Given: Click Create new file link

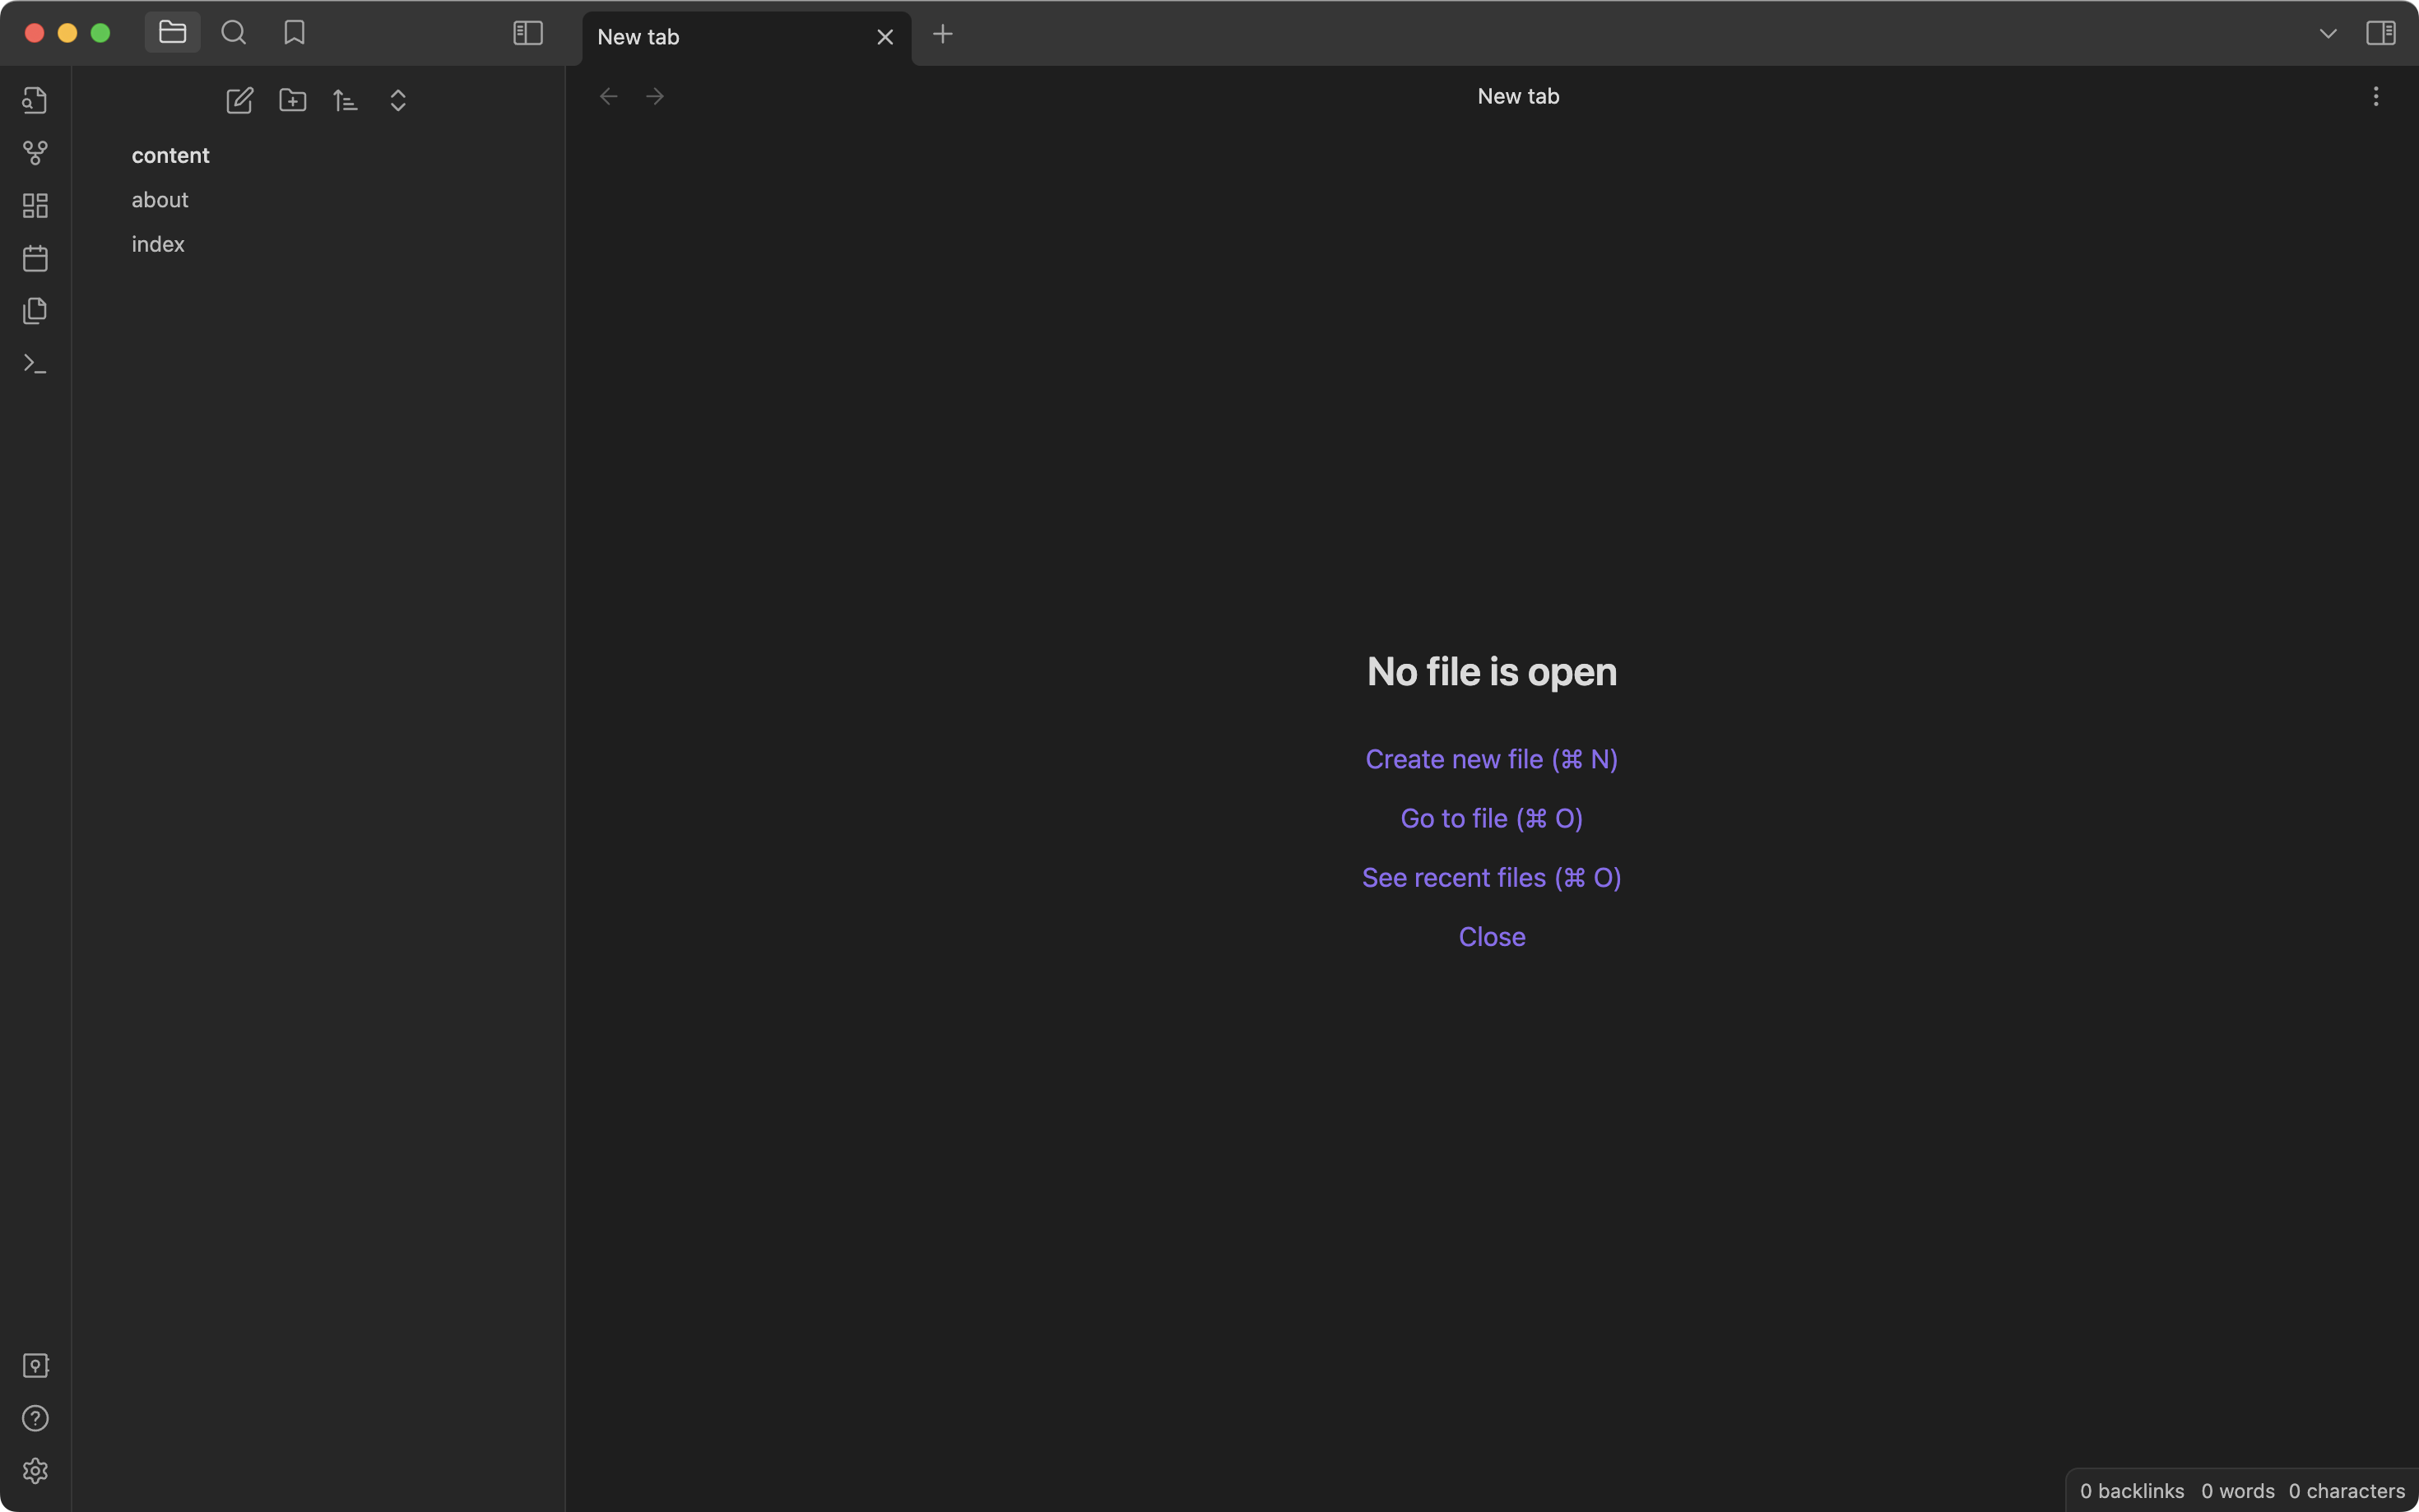Looking at the screenshot, I should (1493, 759).
